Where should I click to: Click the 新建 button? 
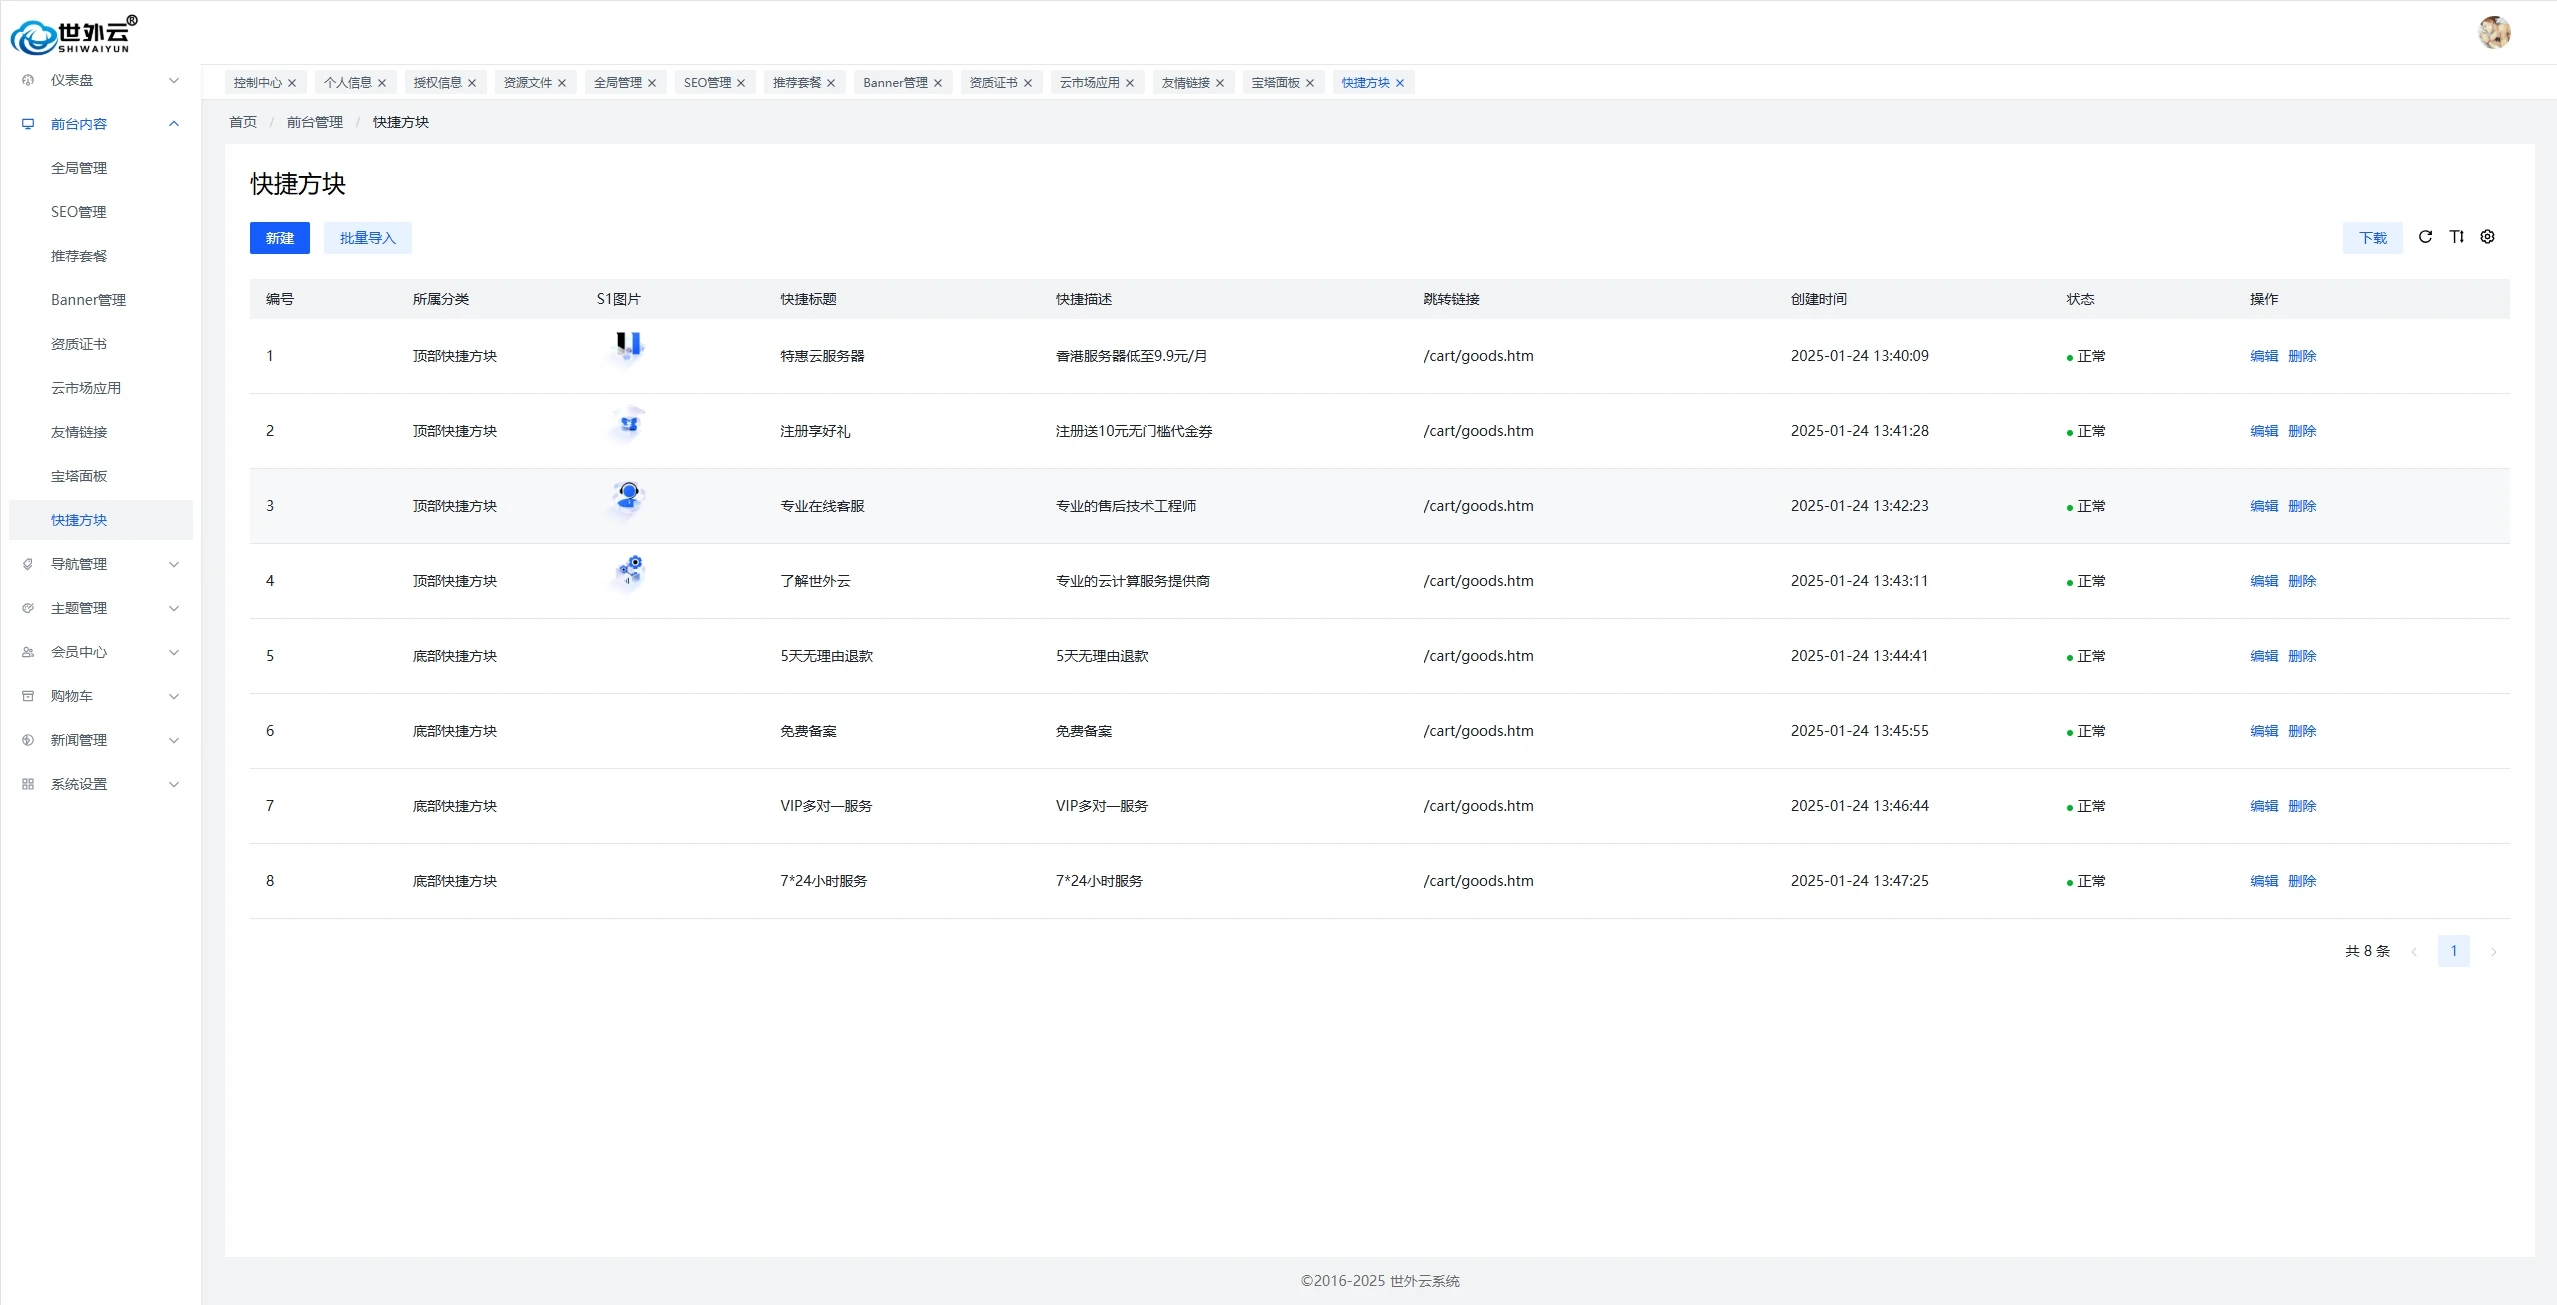[x=279, y=238]
